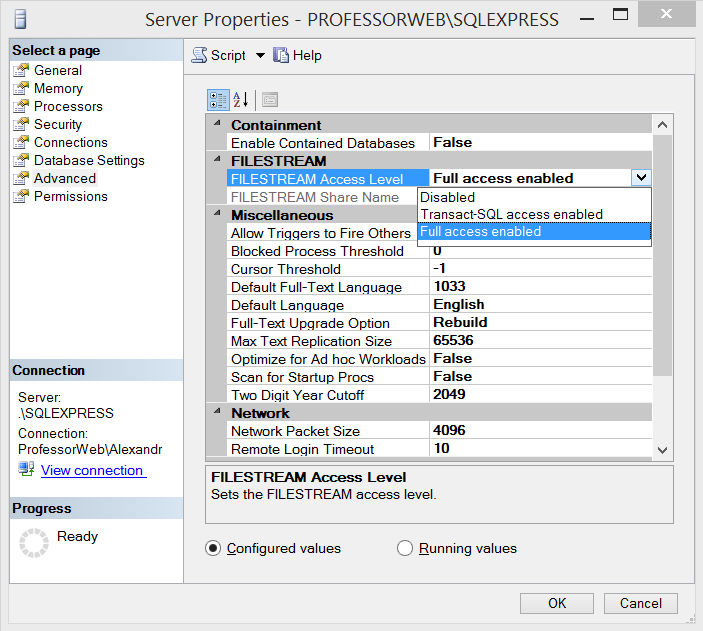703x631 pixels.
Task: Select the Configured values radio button
Action: pyautogui.click(x=213, y=548)
